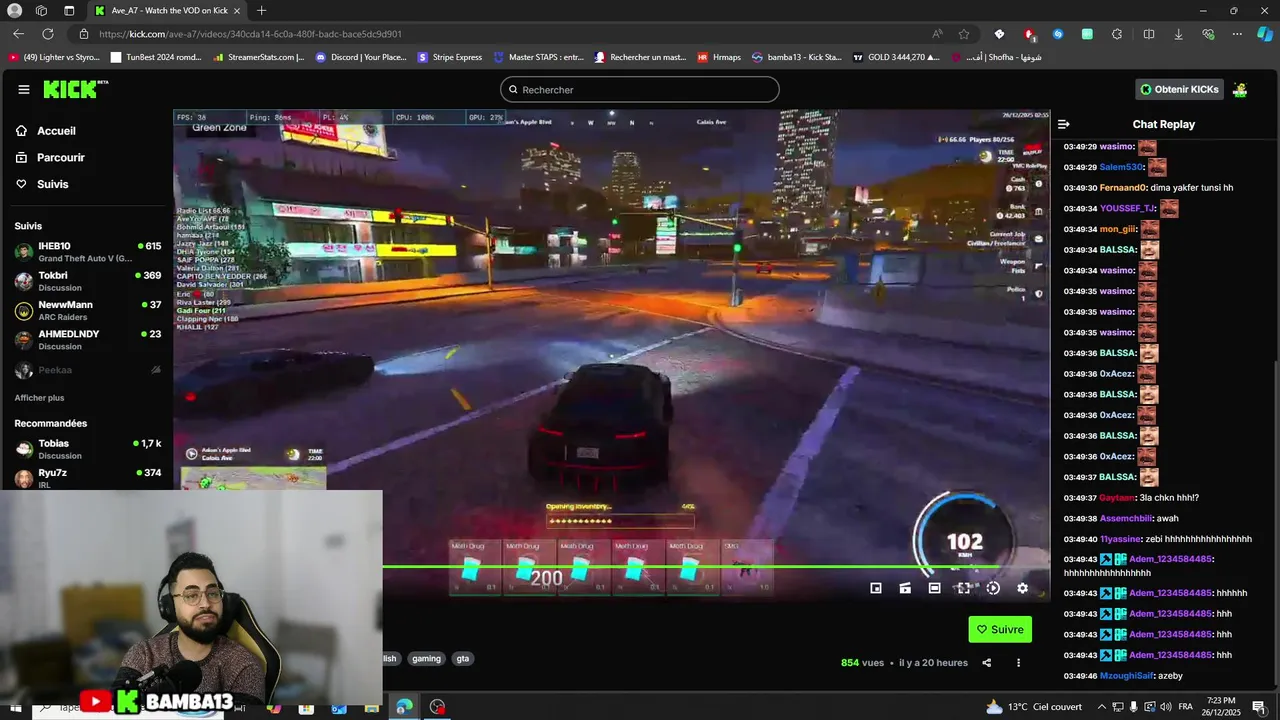Open StreamerStats.com bookmark
Image resolution: width=1280 pixels, height=720 pixels.
(x=259, y=57)
